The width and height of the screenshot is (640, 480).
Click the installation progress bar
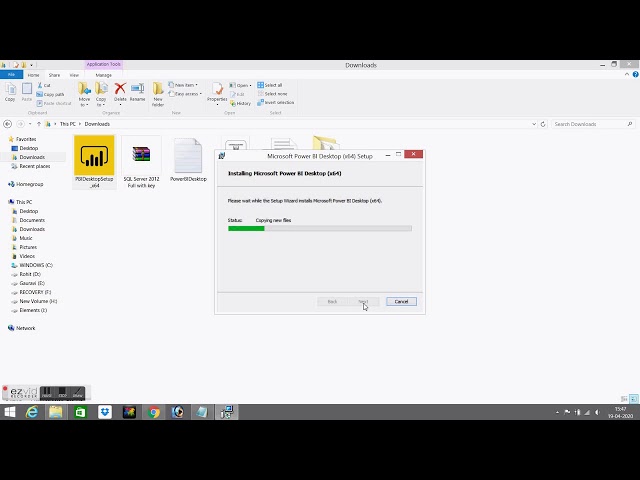320,229
